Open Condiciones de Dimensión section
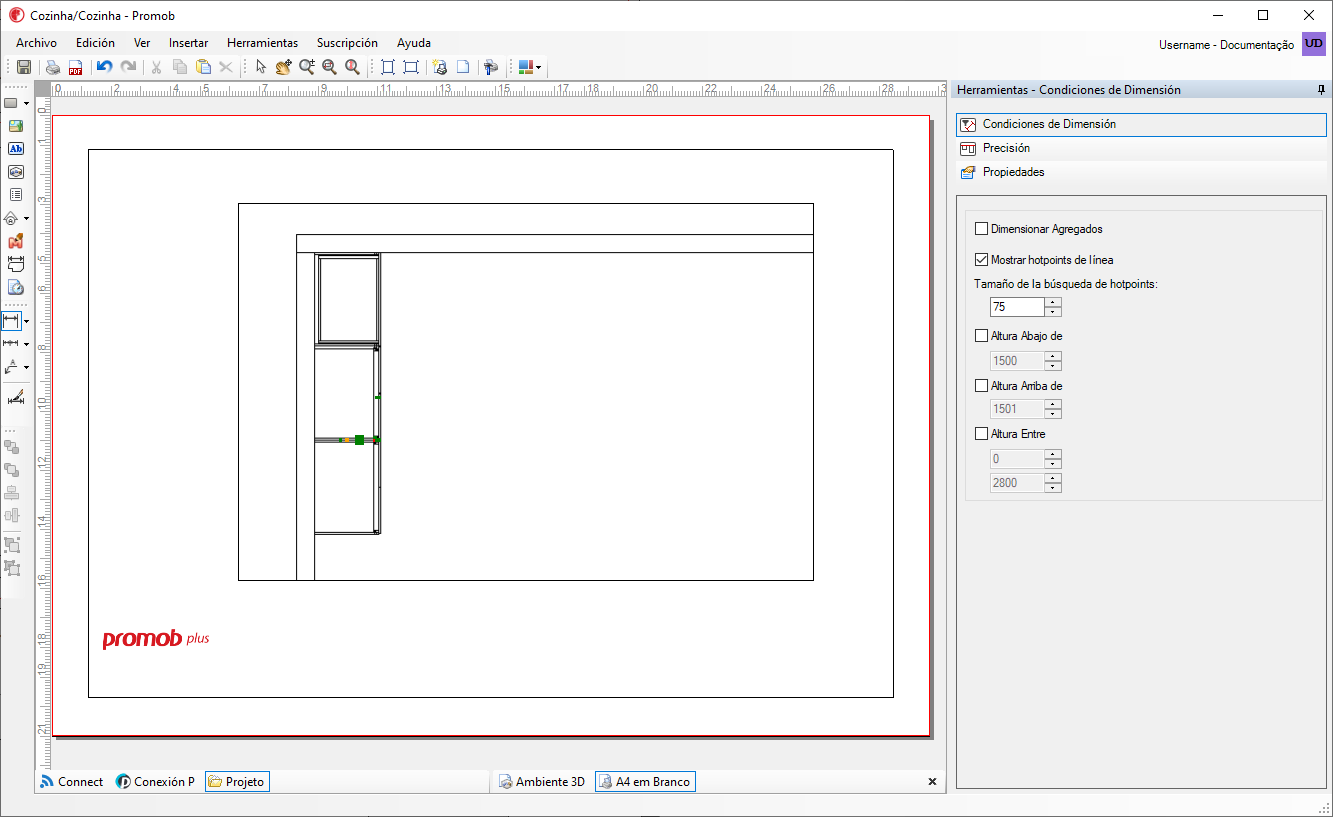1338x823 pixels. [x=1141, y=124]
